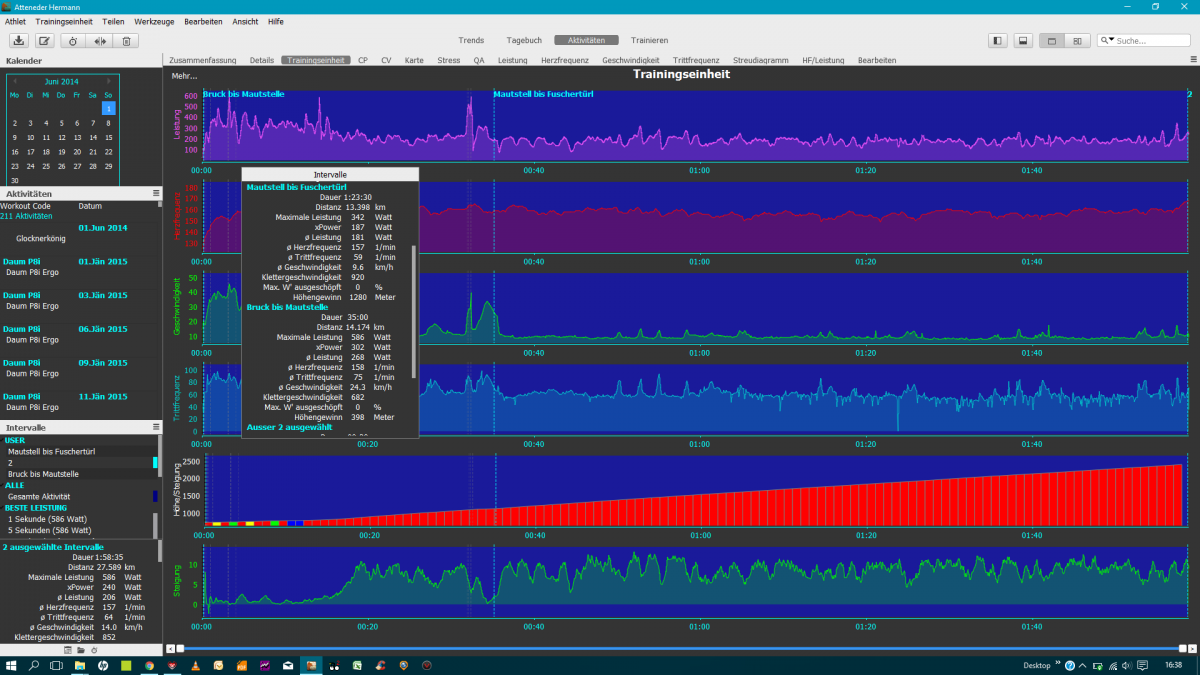Click the Windows Start button in taskbar
1200x675 pixels.
tap(11, 665)
